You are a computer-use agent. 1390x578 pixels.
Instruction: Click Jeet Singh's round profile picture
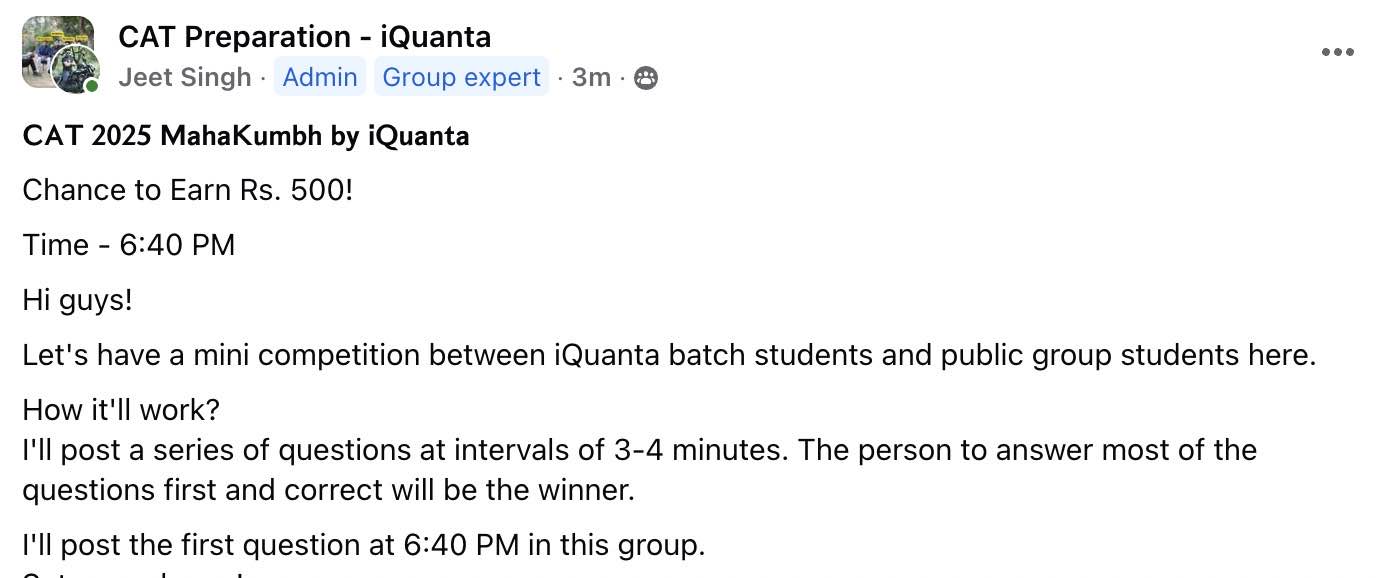(x=76, y=70)
